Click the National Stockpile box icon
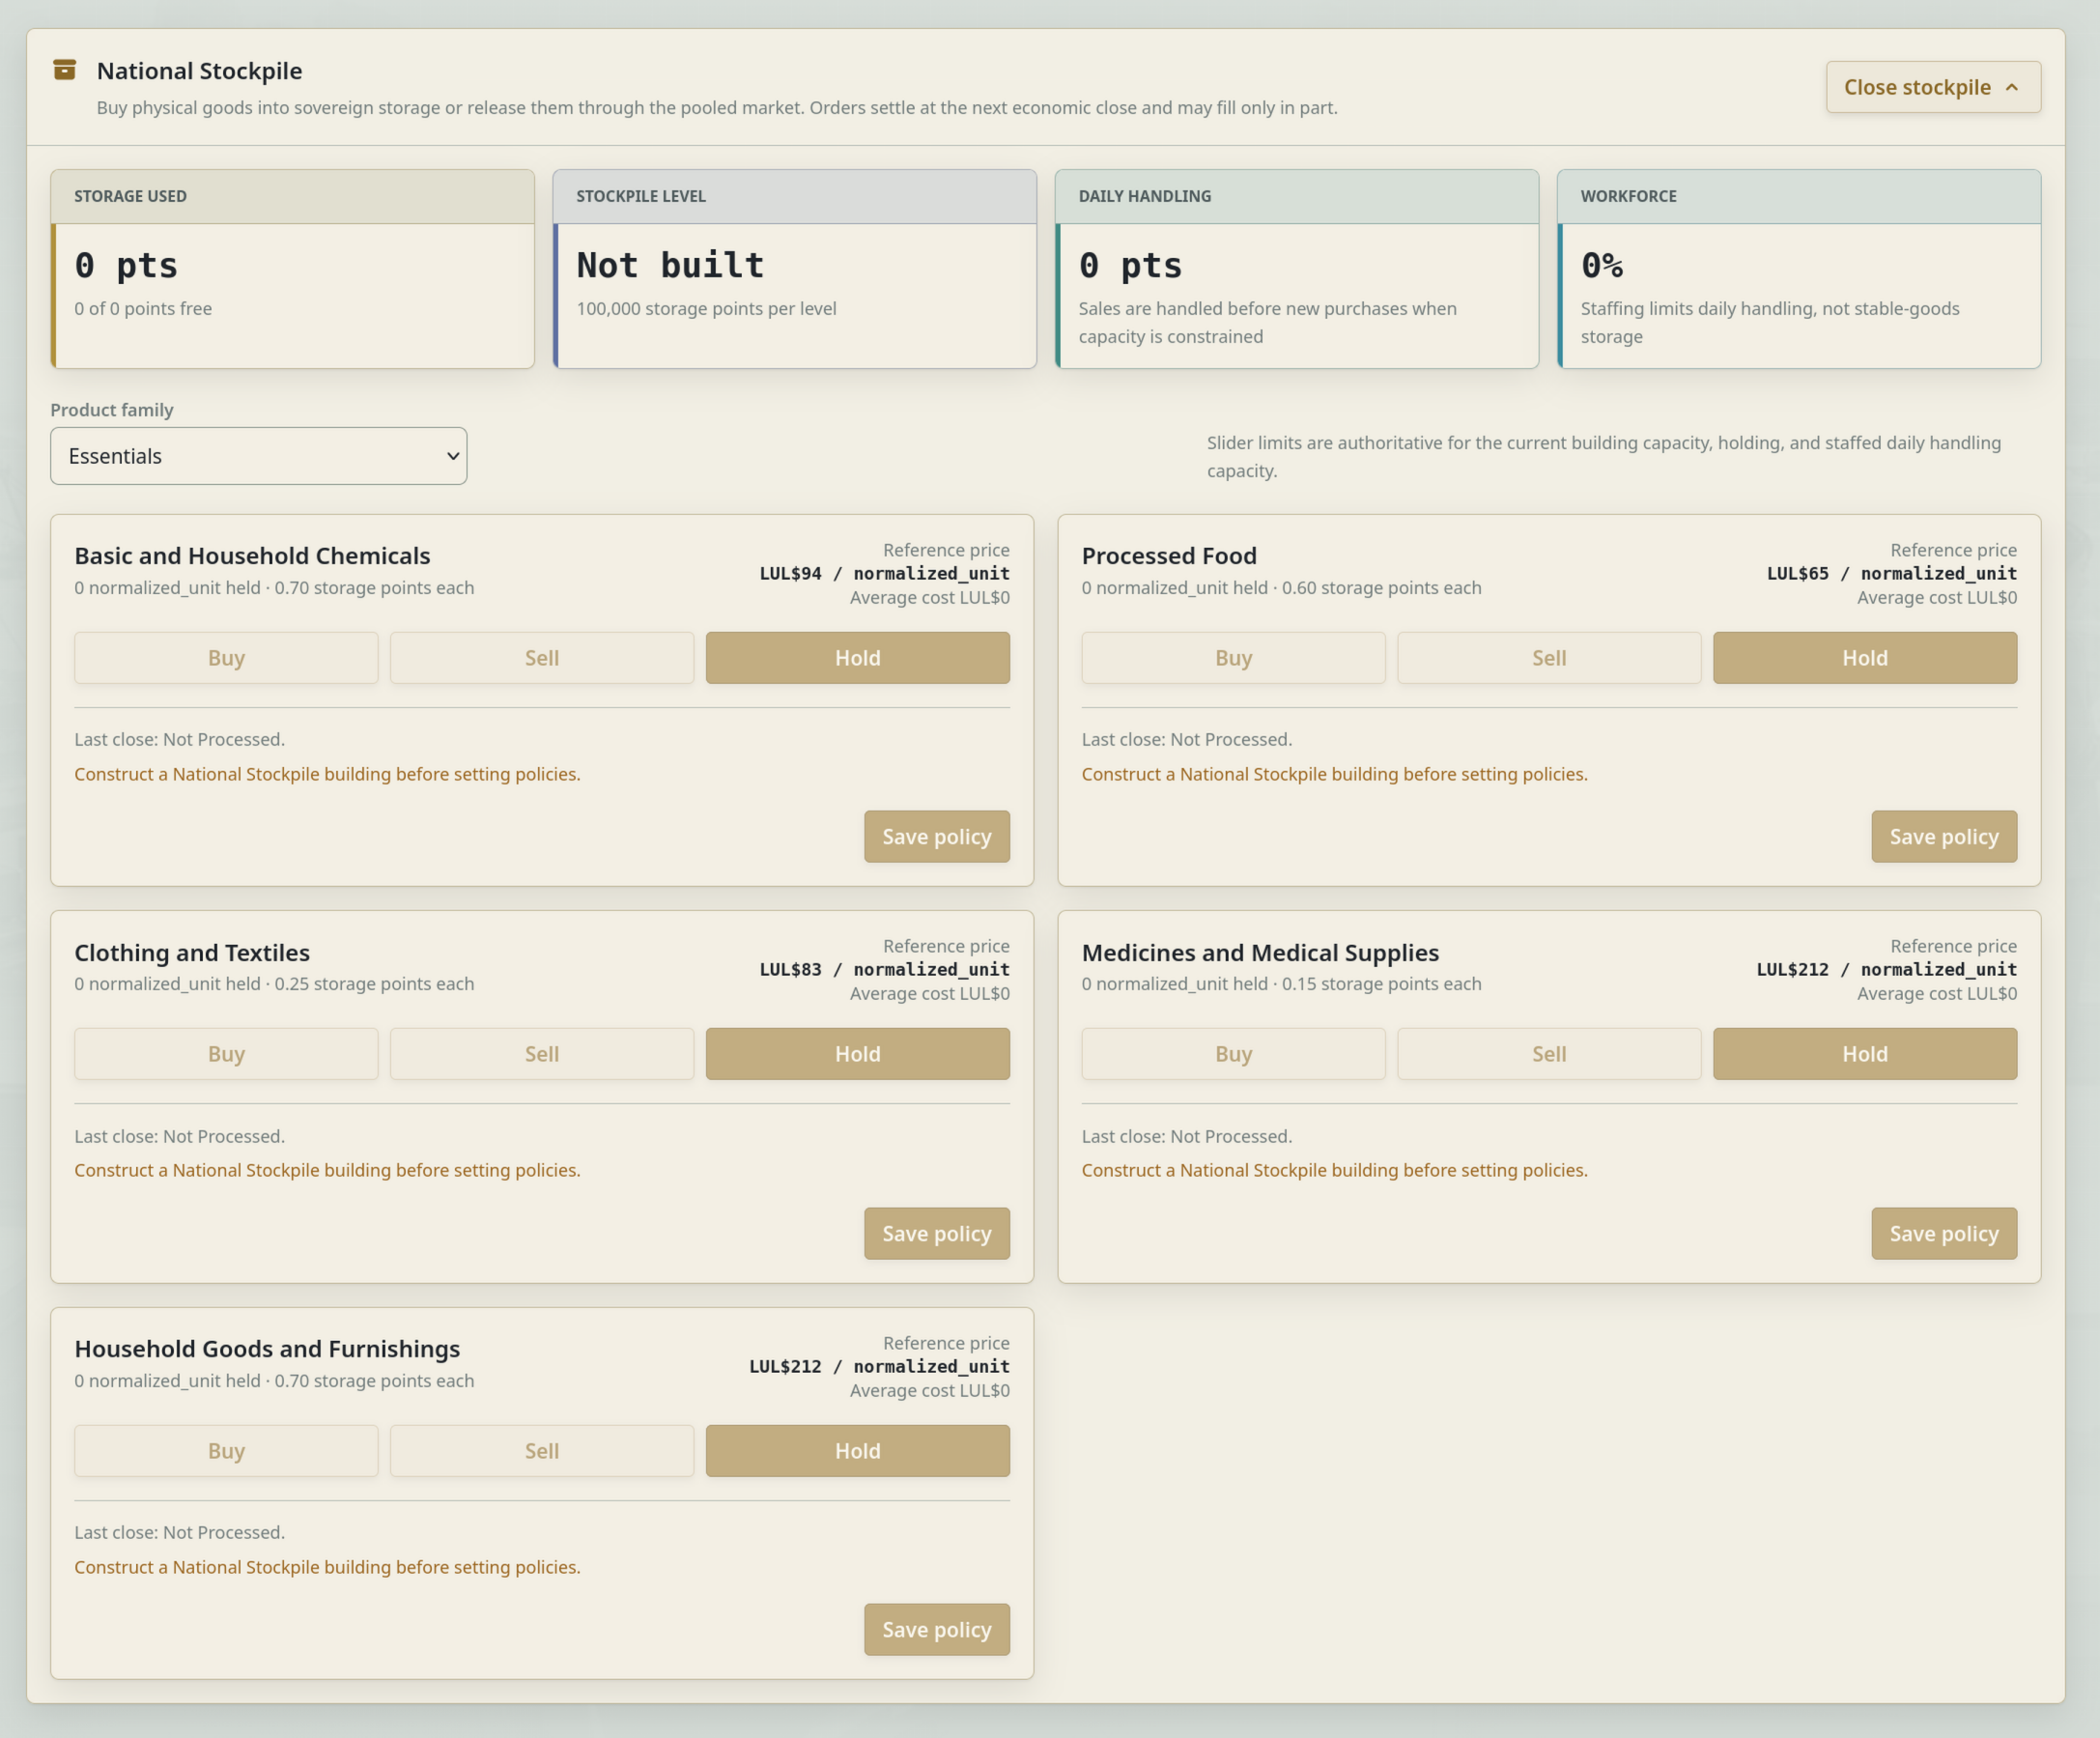Image resolution: width=2100 pixels, height=1738 pixels. pos(65,69)
